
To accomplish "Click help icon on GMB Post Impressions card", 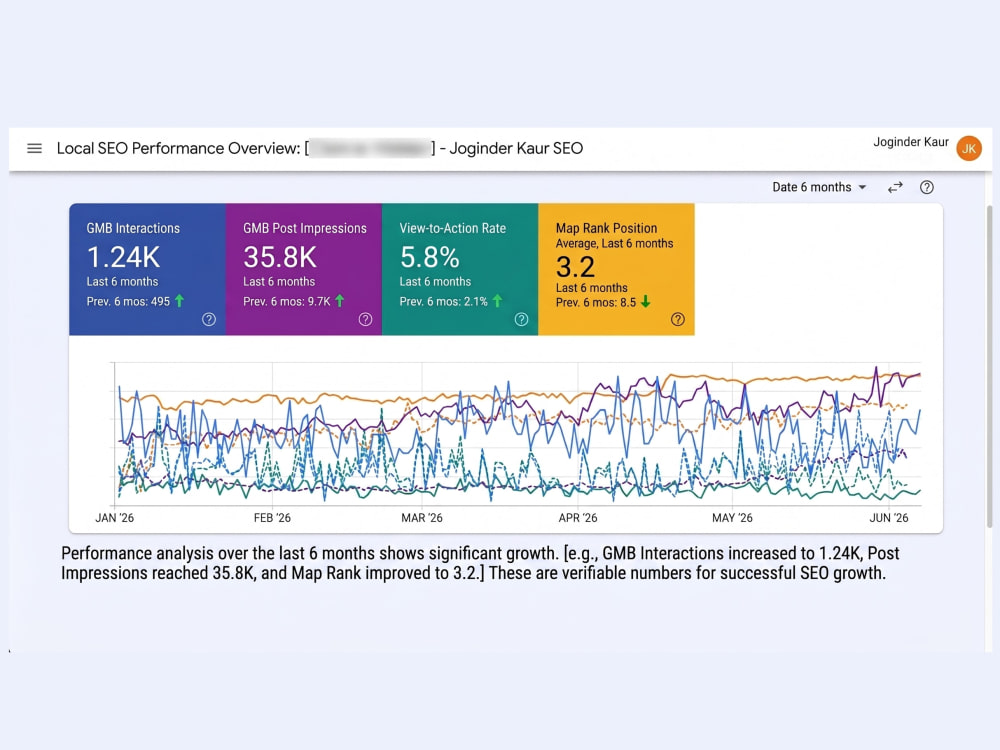I will coord(365,320).
